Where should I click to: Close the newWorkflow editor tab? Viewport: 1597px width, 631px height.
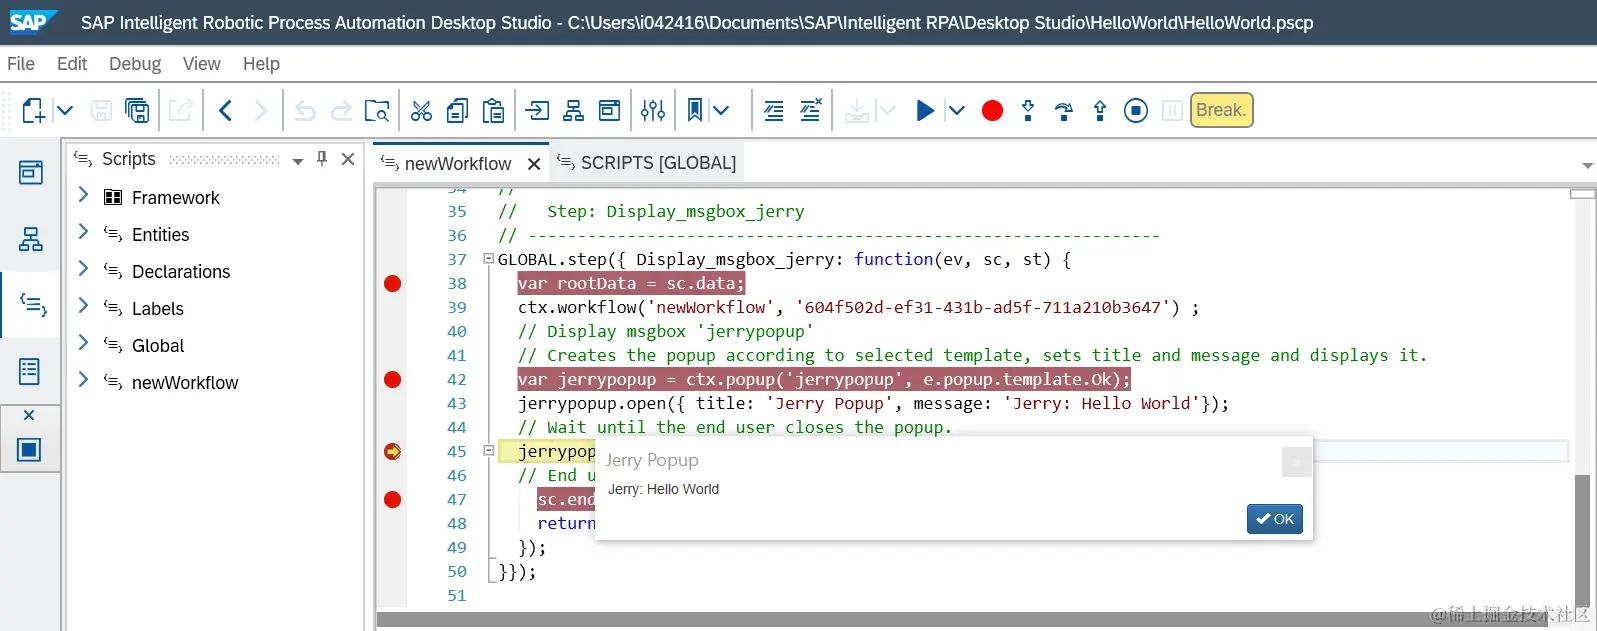[x=534, y=164]
